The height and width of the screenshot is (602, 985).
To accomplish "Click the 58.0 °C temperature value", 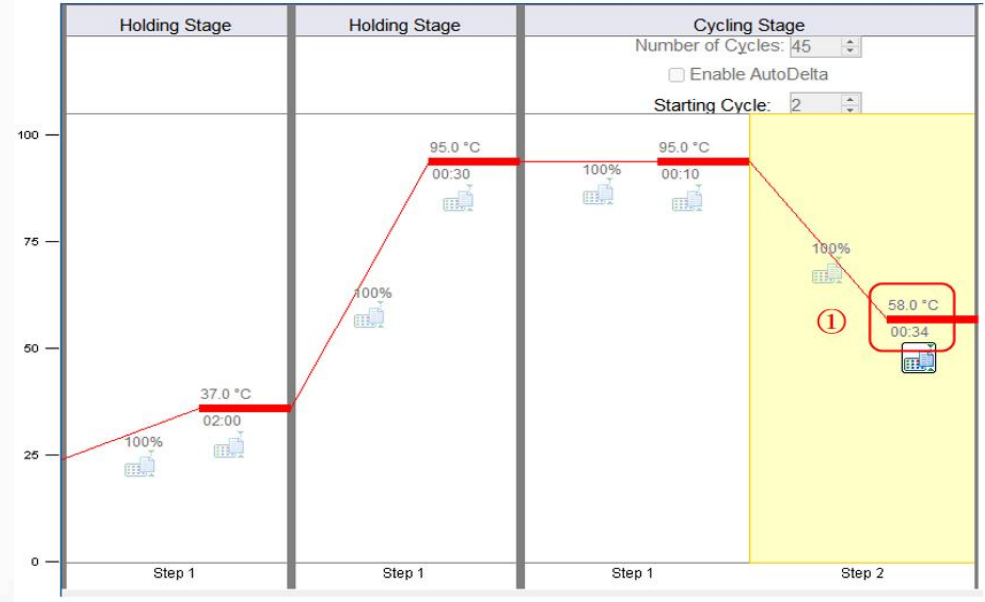I will tap(913, 305).
